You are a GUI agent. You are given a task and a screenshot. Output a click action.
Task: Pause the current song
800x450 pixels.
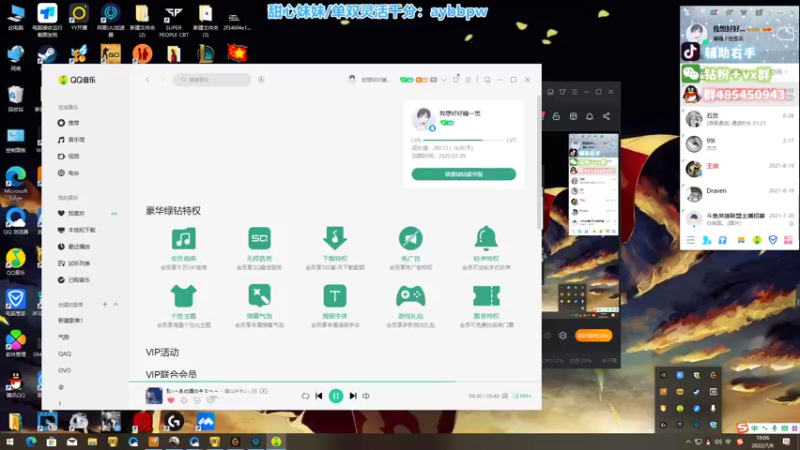(x=336, y=396)
